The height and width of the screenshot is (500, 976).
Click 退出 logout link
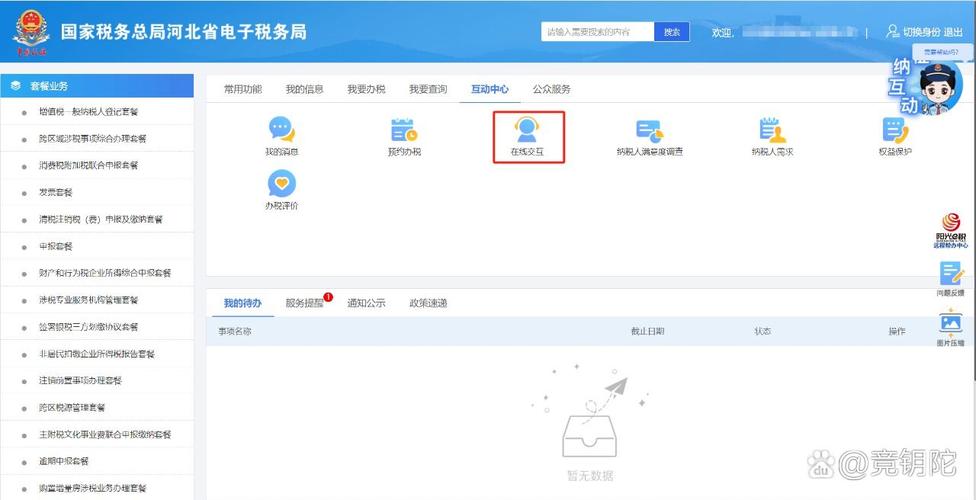click(953, 32)
